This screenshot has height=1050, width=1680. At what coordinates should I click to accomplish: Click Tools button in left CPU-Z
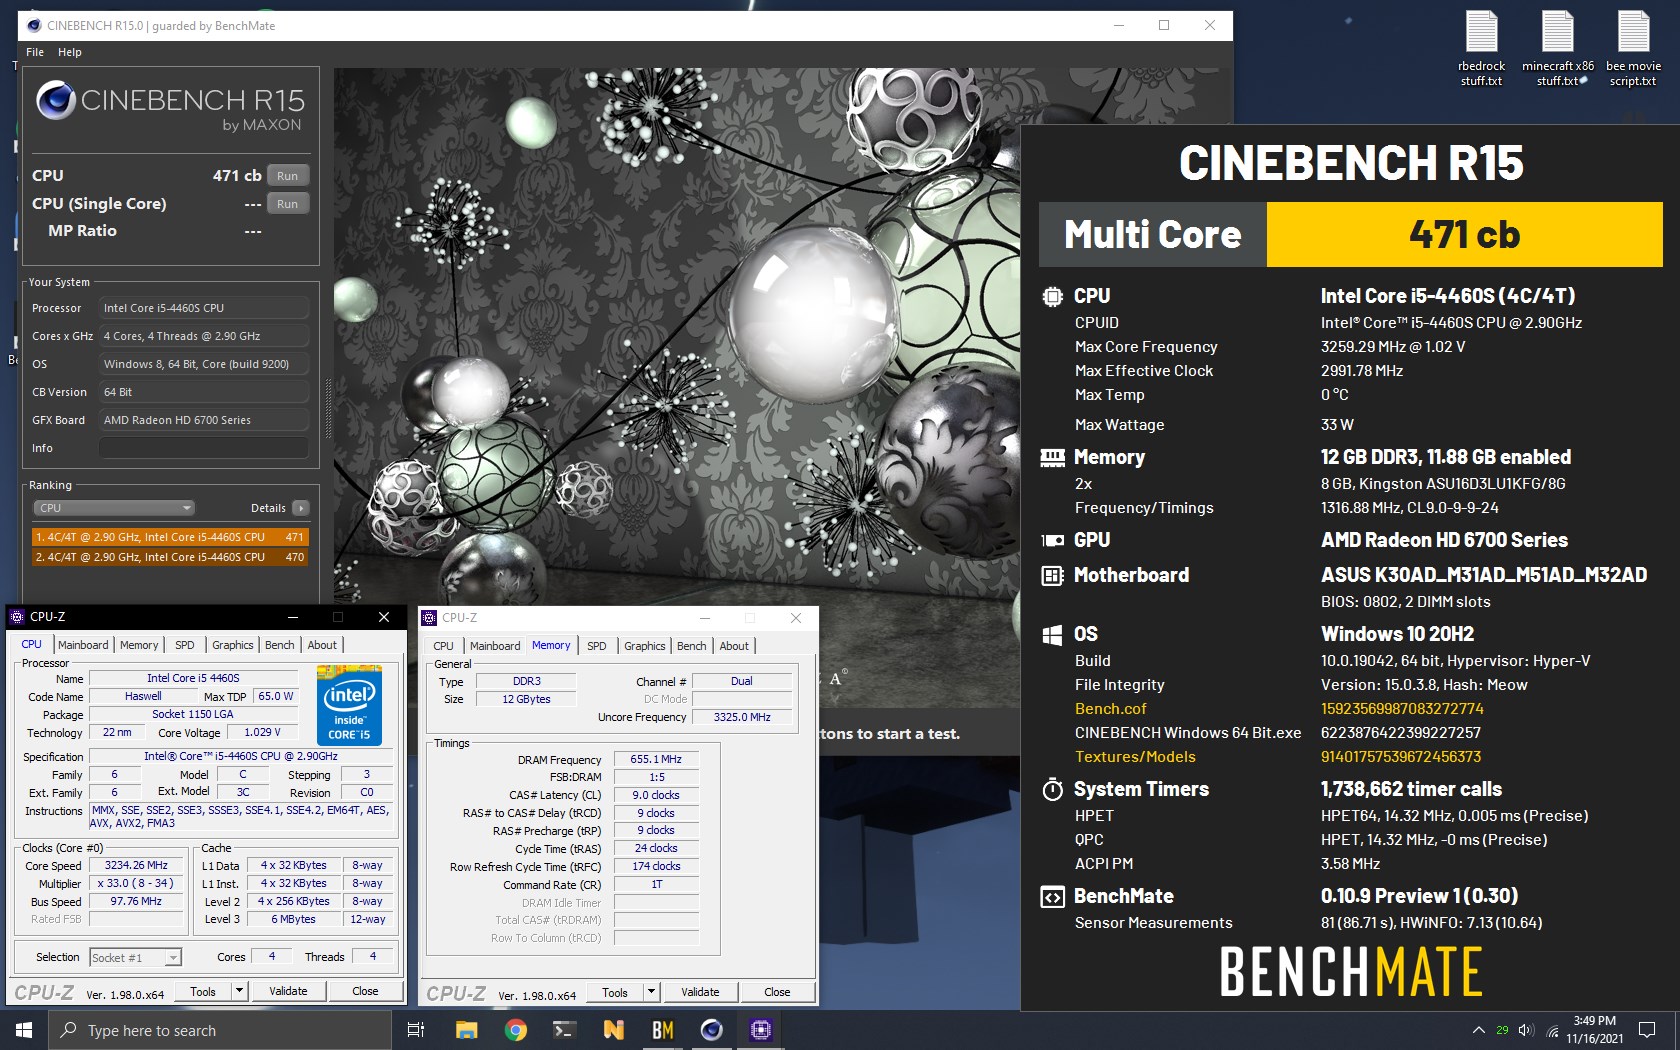pos(203,991)
